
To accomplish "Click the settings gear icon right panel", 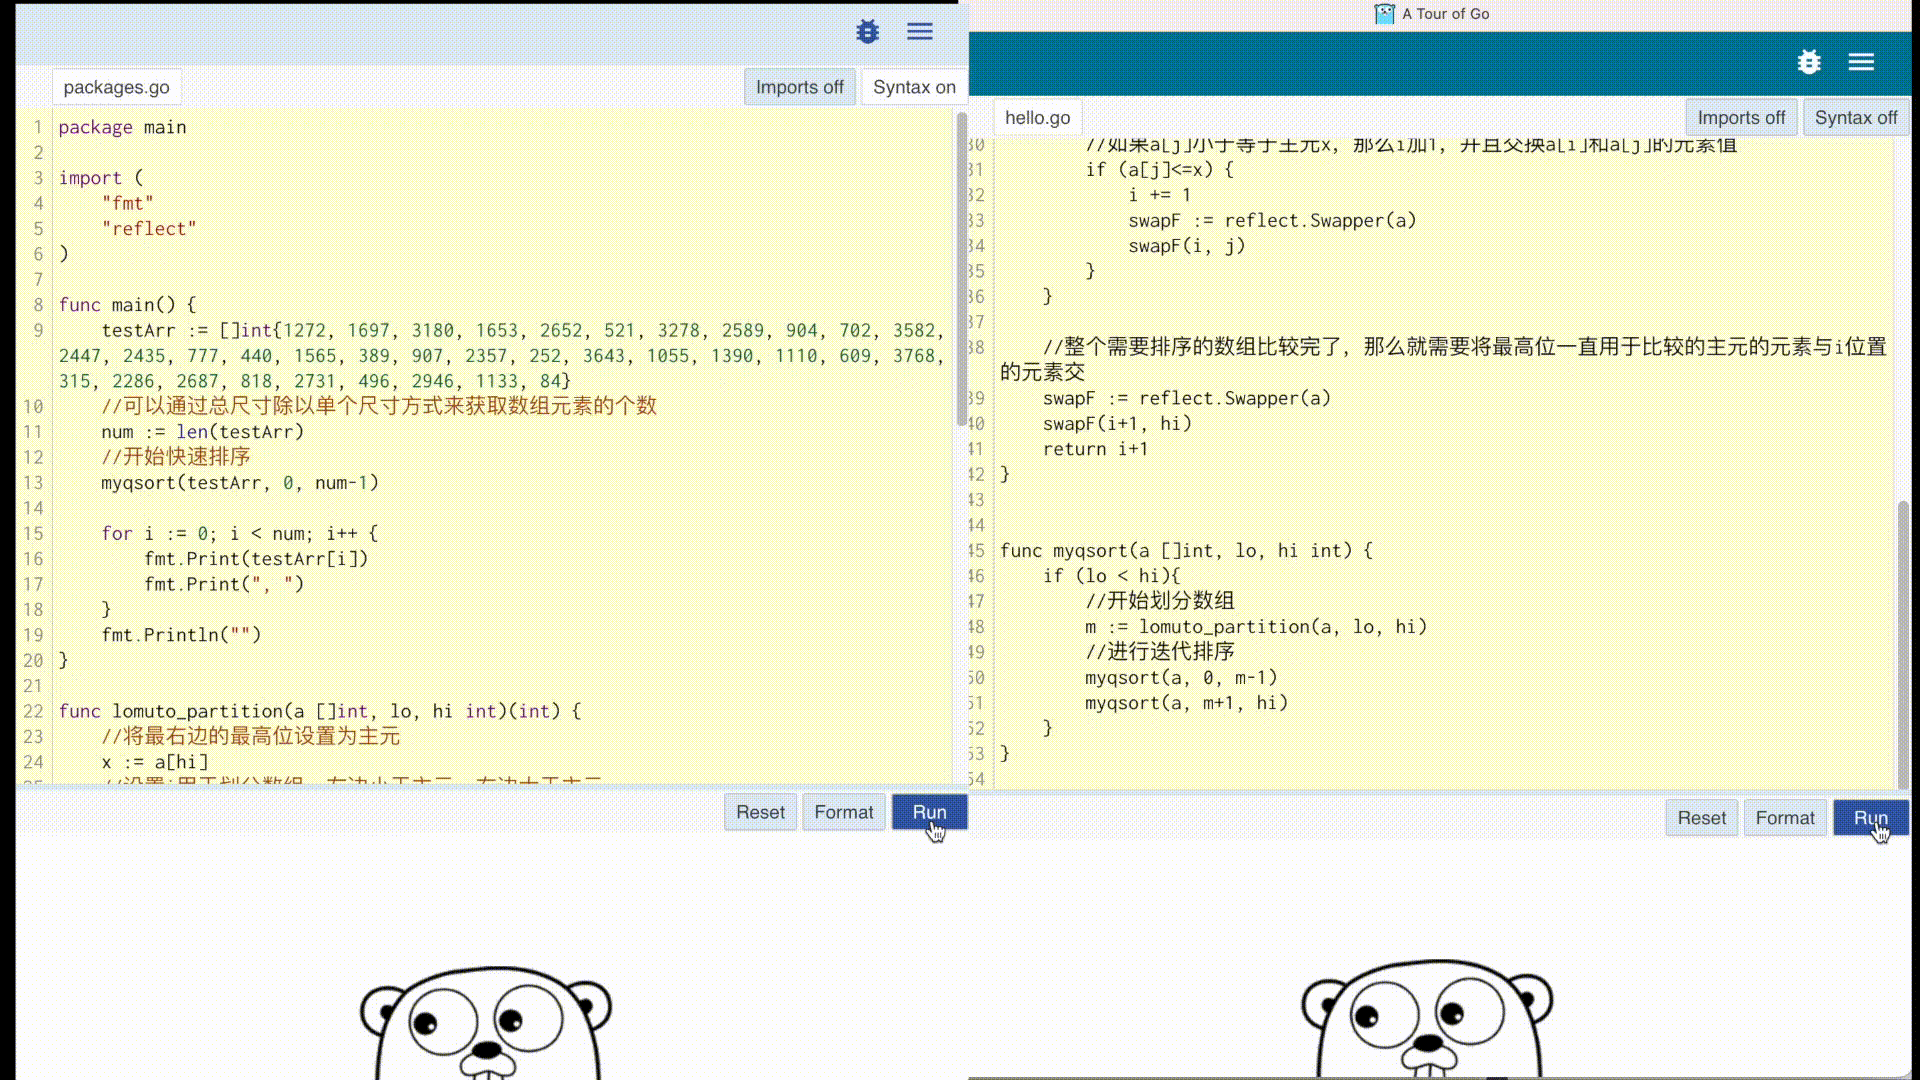I will tap(1809, 62).
